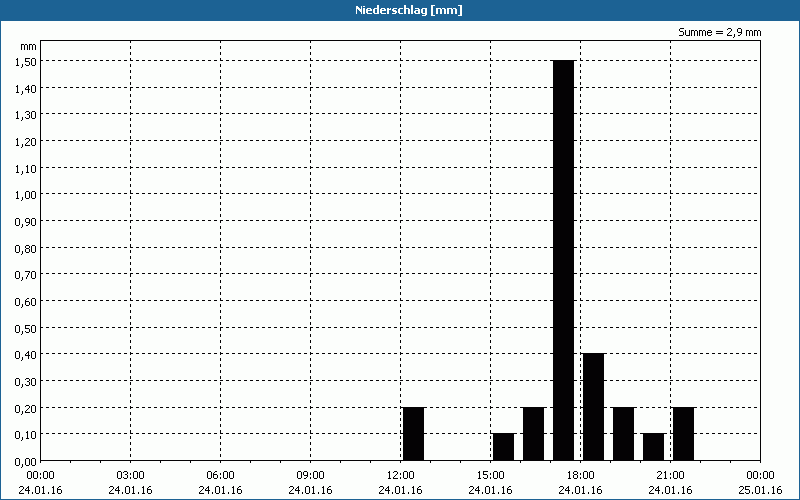Click the 25.01.16 date label
The width and height of the screenshot is (800, 500).
(x=760, y=490)
